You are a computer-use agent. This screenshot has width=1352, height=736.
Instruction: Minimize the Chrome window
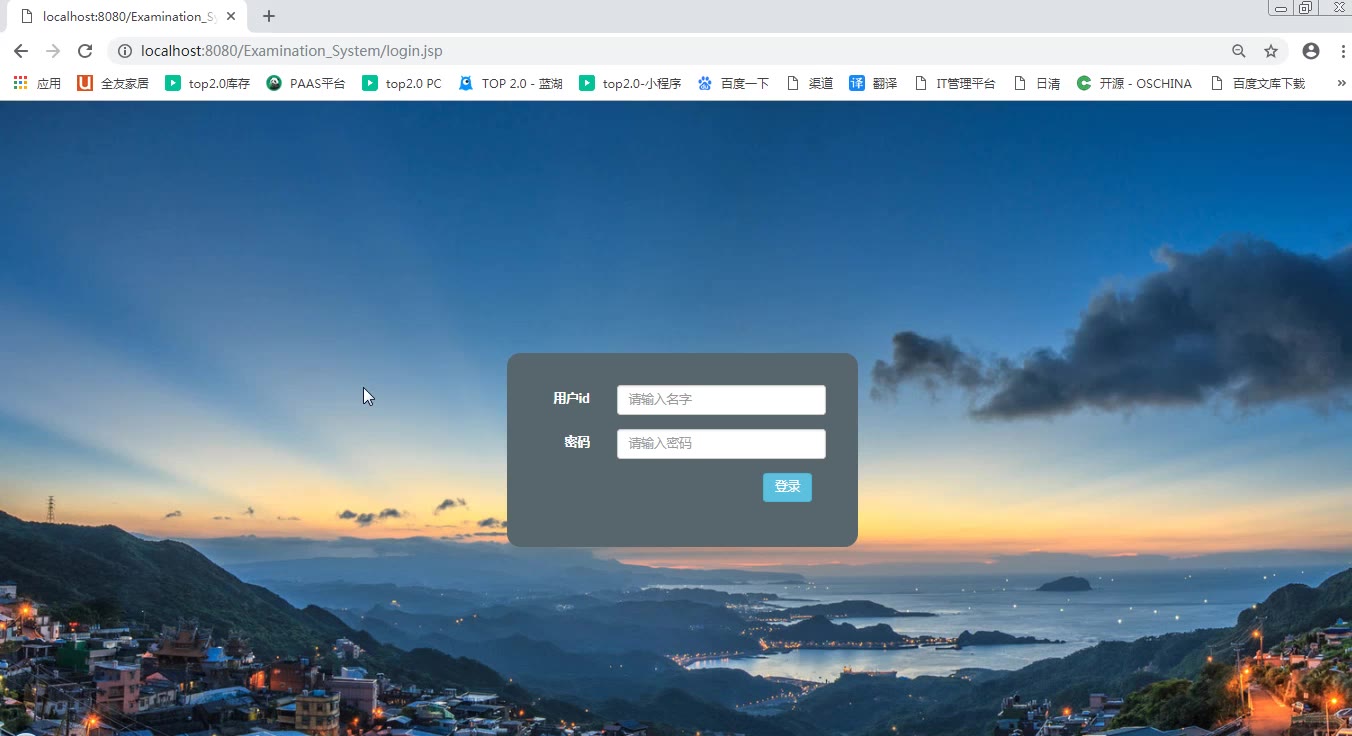[1280, 8]
